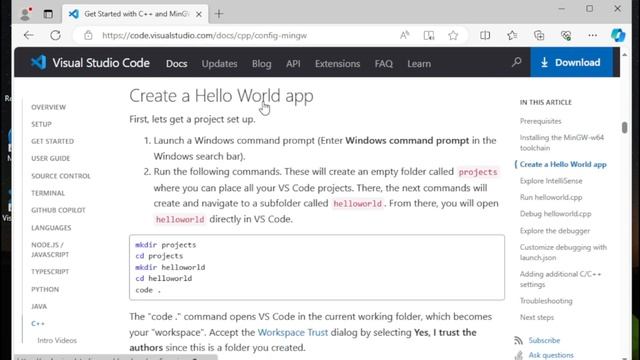Open the Docs navigation item
This screenshot has height=360, width=640.
tap(177, 64)
